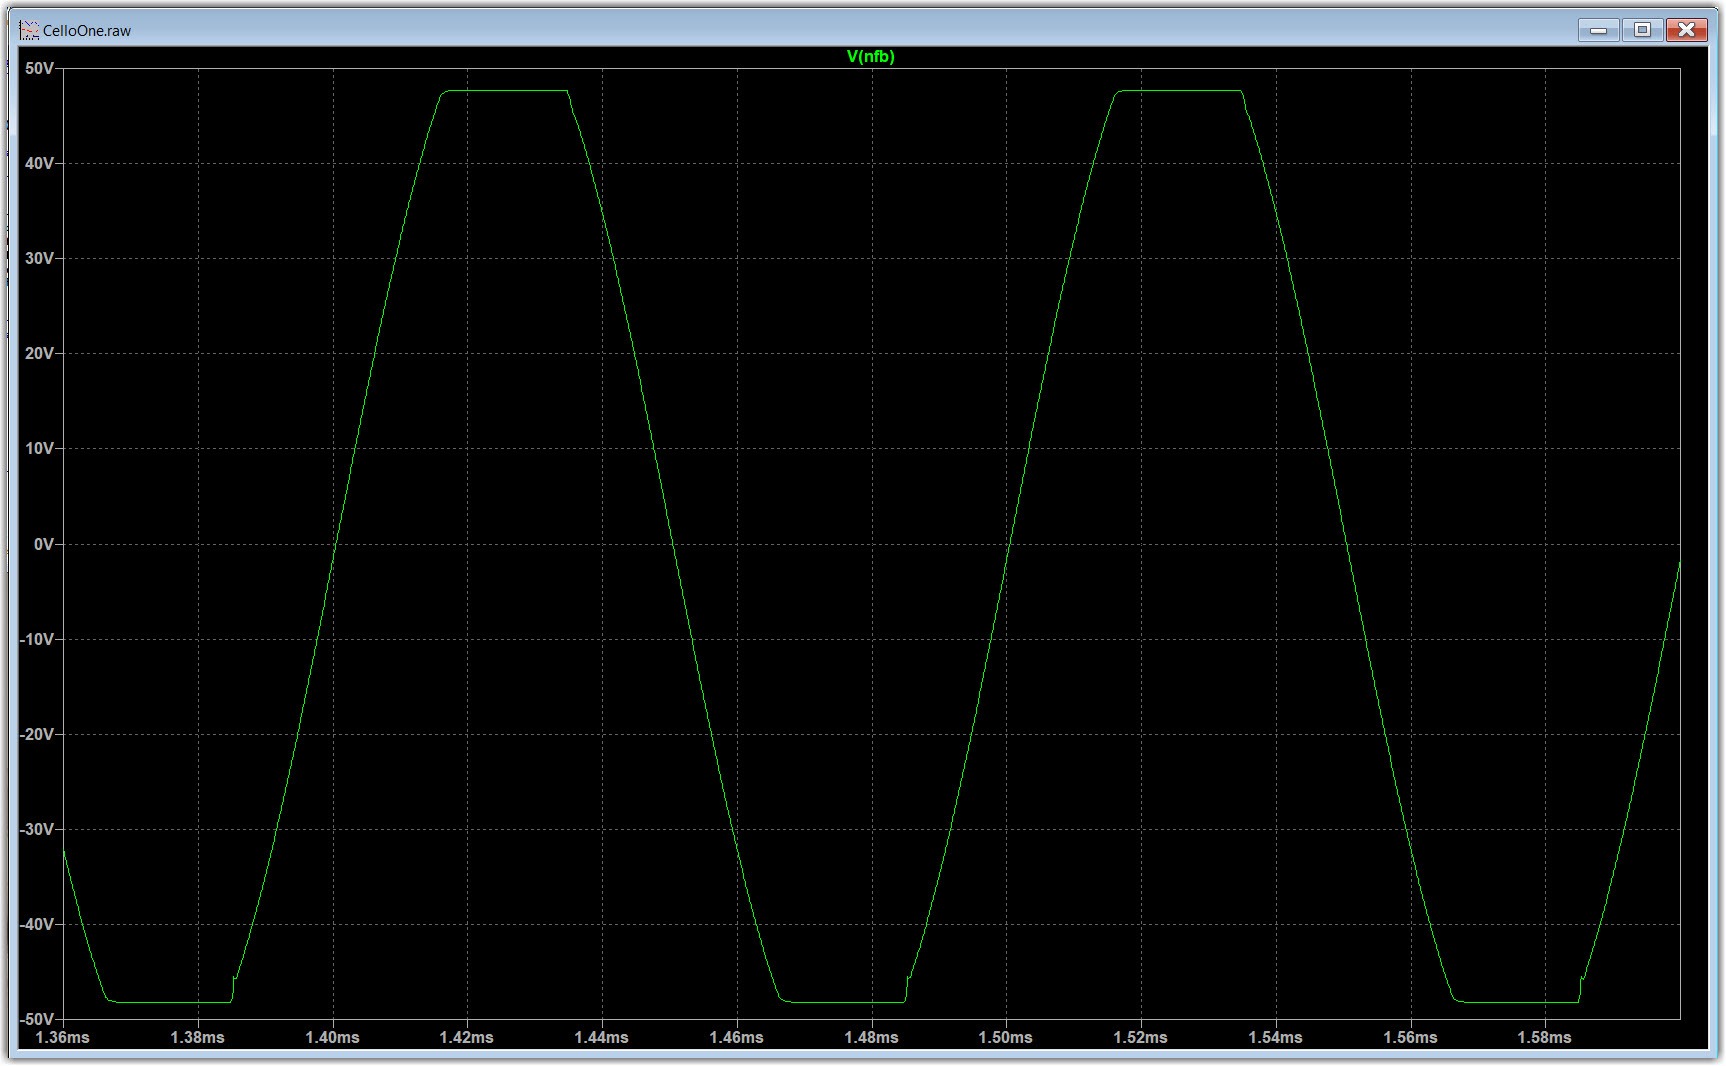The height and width of the screenshot is (1066, 1726).
Task: Click the 1.56ms time axis label
Action: pyautogui.click(x=1410, y=1038)
